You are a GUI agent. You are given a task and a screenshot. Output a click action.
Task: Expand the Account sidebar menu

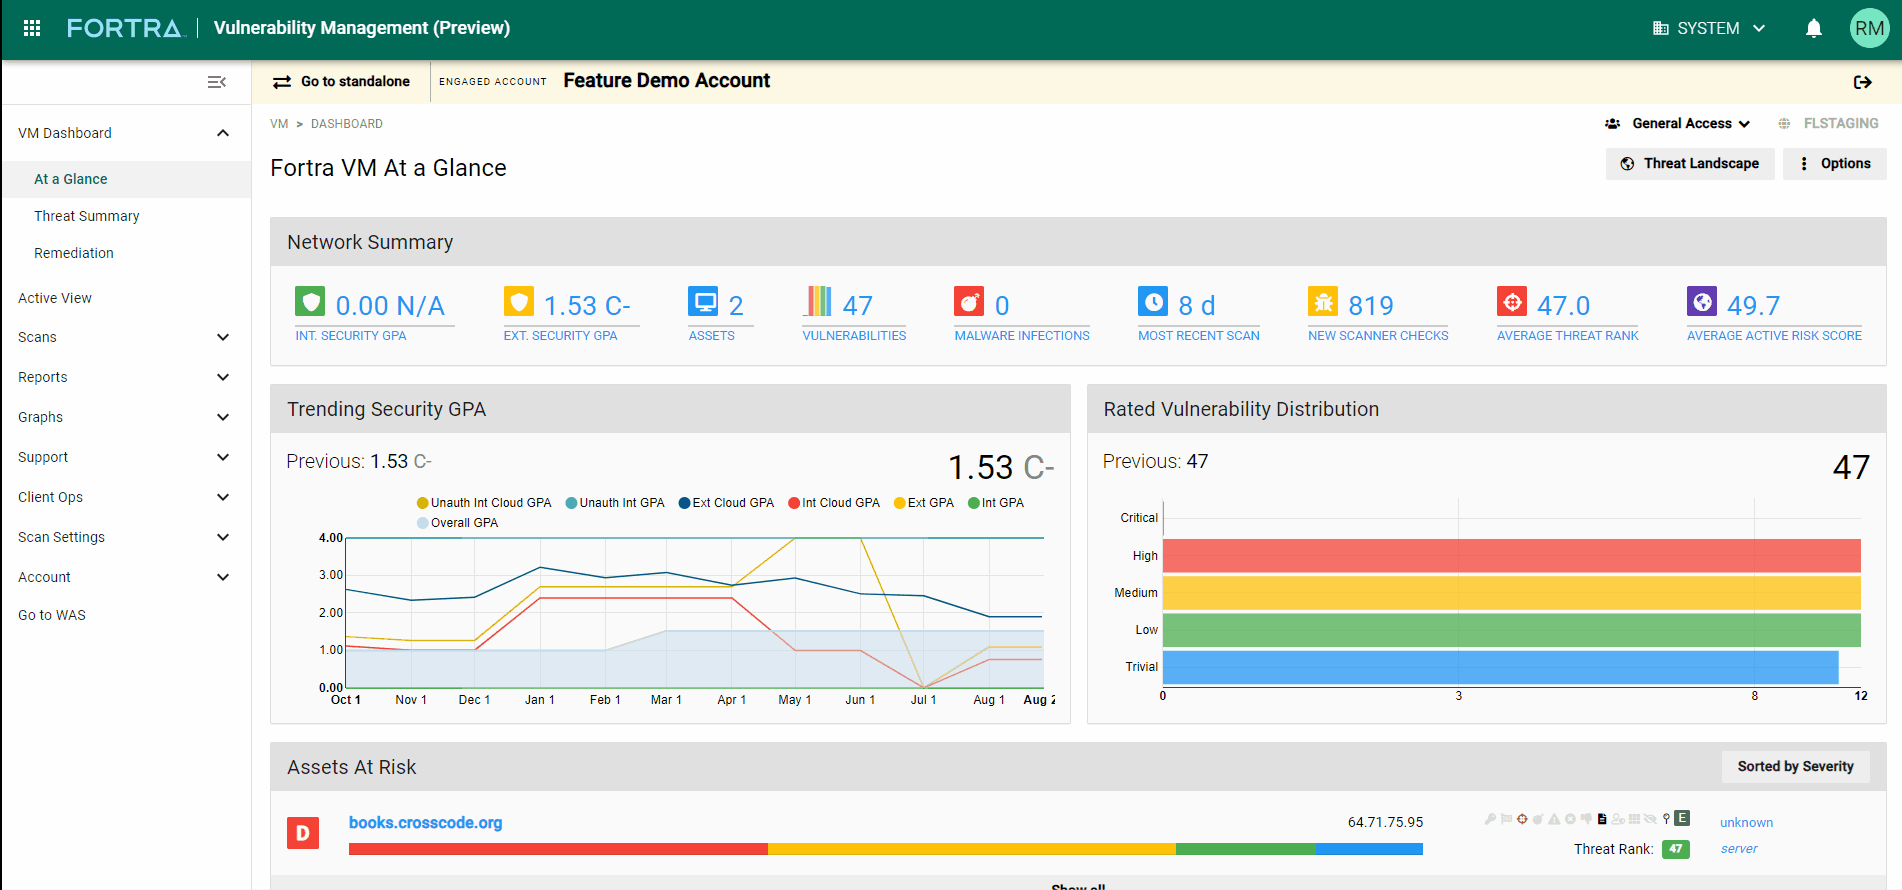click(223, 577)
